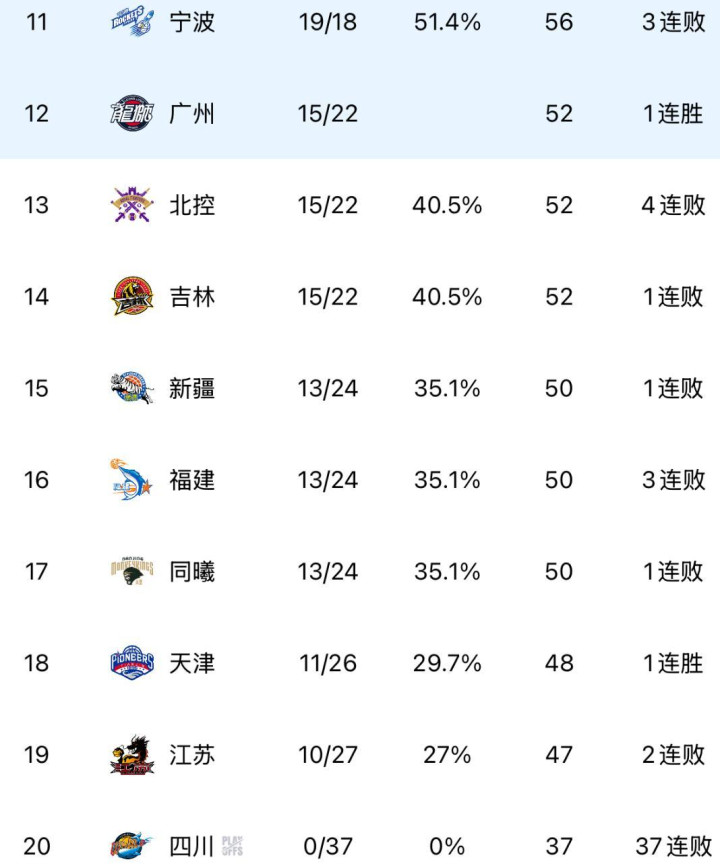Click the 37连败 losing streak text
The image size is (720, 864).
[673, 846]
